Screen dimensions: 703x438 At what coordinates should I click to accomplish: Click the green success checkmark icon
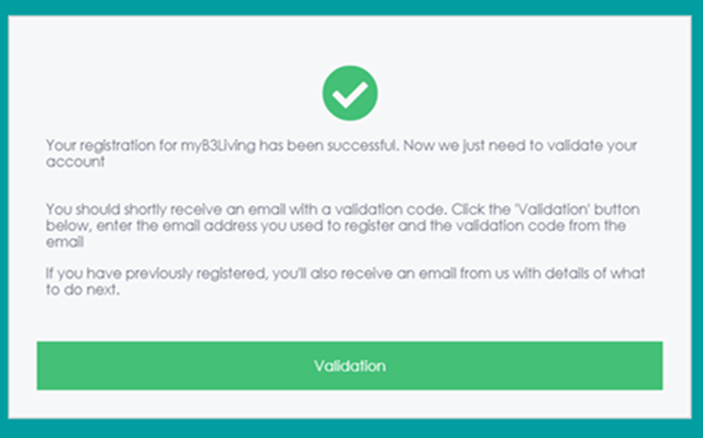350,93
